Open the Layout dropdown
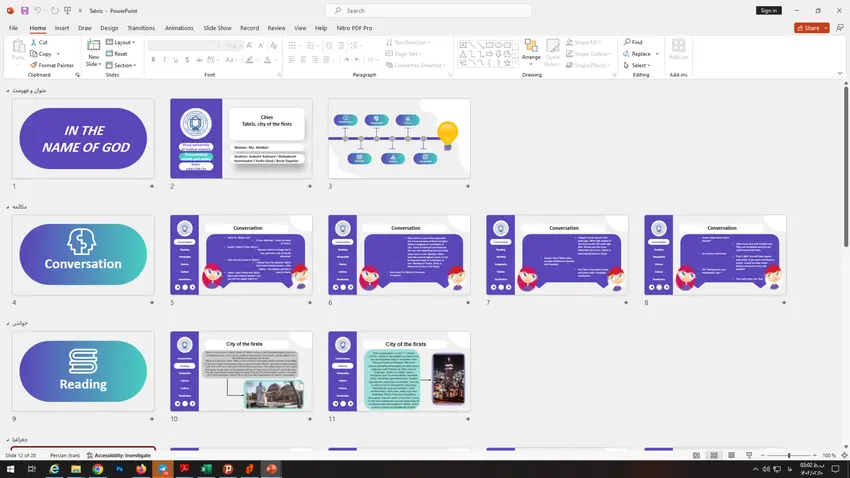The width and height of the screenshot is (850, 478). point(121,43)
